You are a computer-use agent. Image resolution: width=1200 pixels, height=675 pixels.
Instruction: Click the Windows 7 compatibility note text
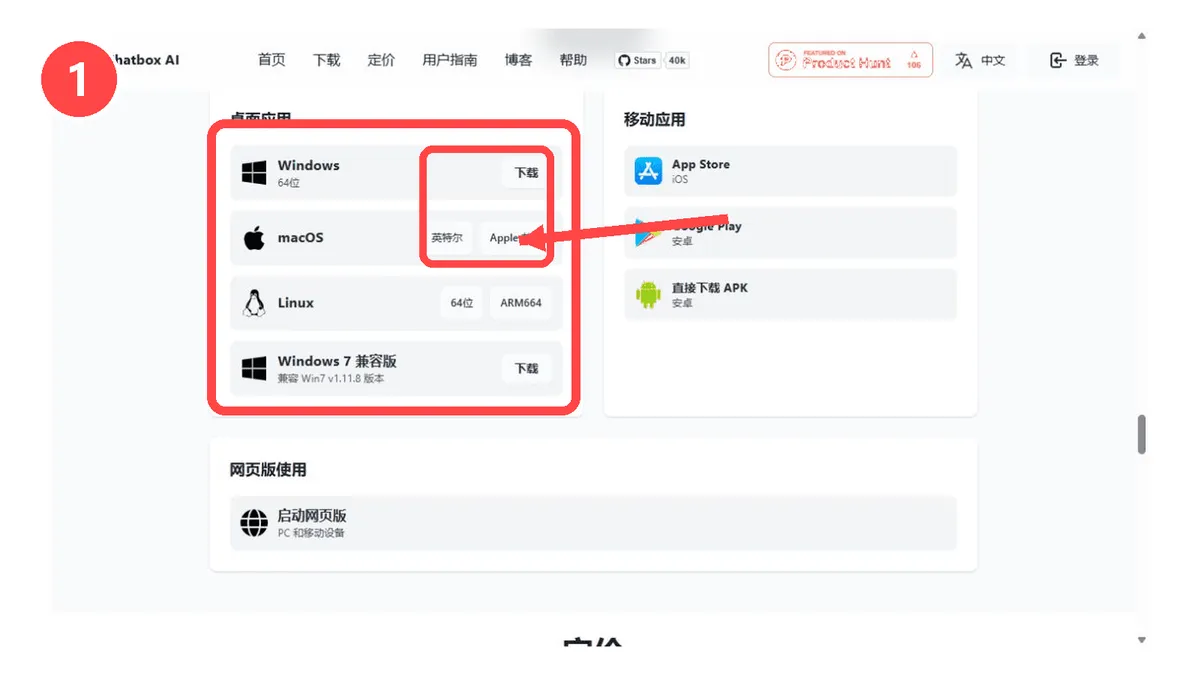[331, 379]
